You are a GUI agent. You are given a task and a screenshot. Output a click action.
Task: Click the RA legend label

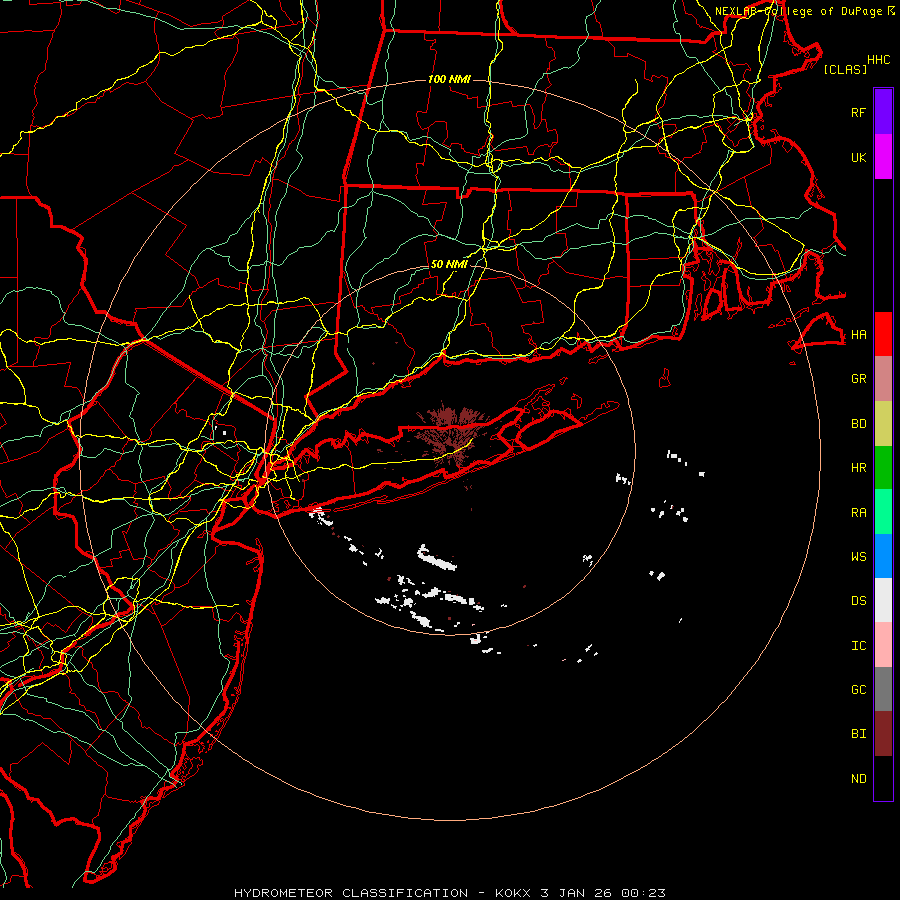click(x=858, y=513)
